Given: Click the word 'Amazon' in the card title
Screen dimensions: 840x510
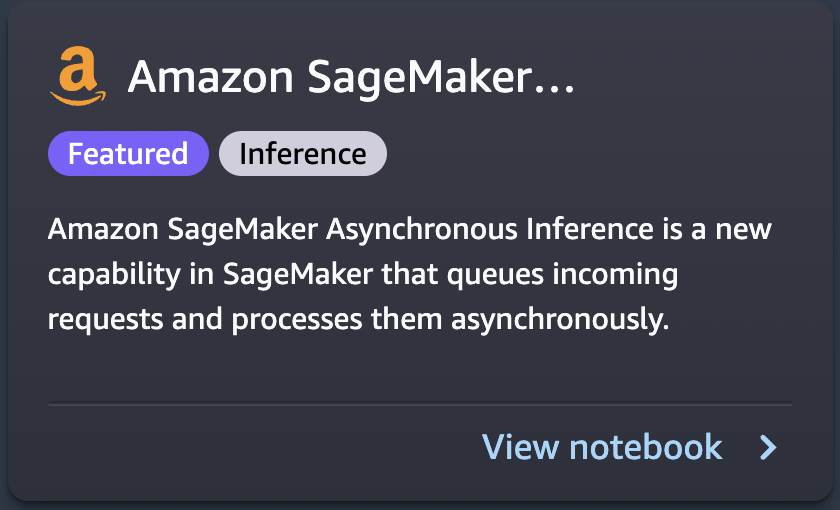Looking at the screenshot, I should (x=211, y=77).
